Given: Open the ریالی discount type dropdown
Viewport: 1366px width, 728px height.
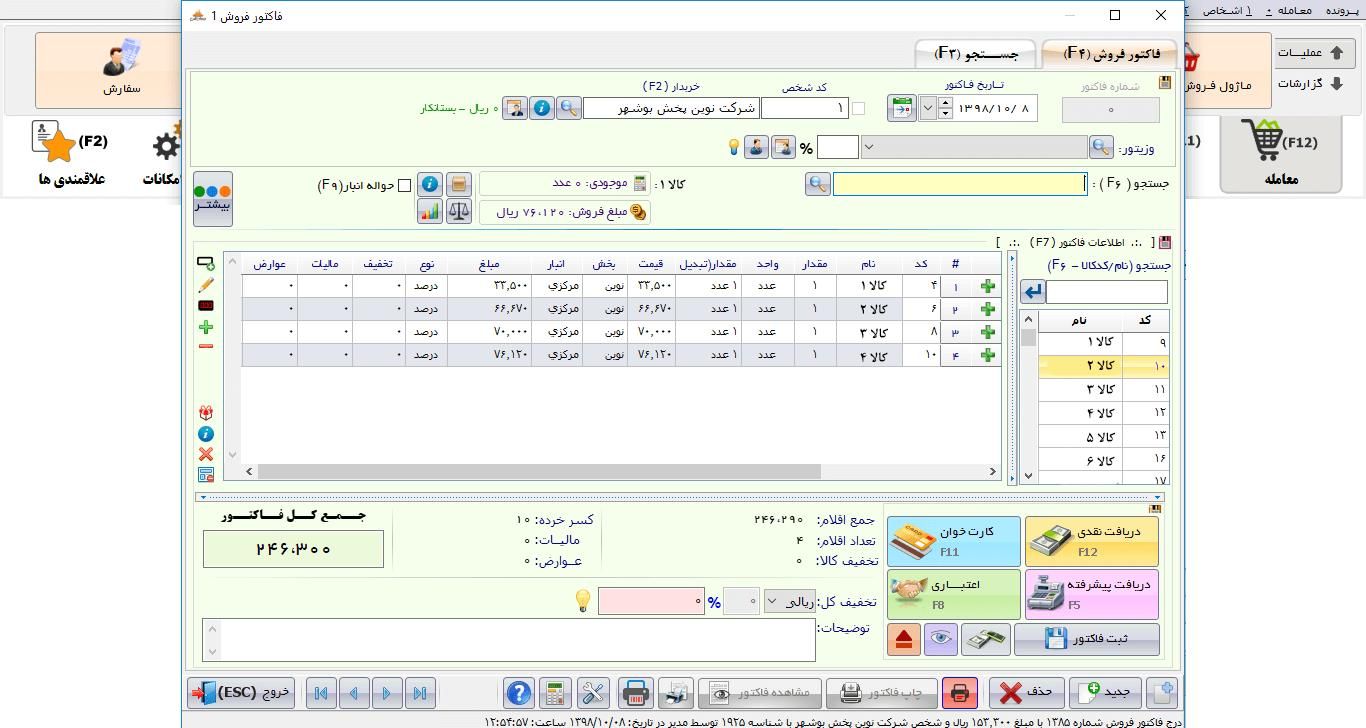Looking at the screenshot, I should [x=789, y=601].
